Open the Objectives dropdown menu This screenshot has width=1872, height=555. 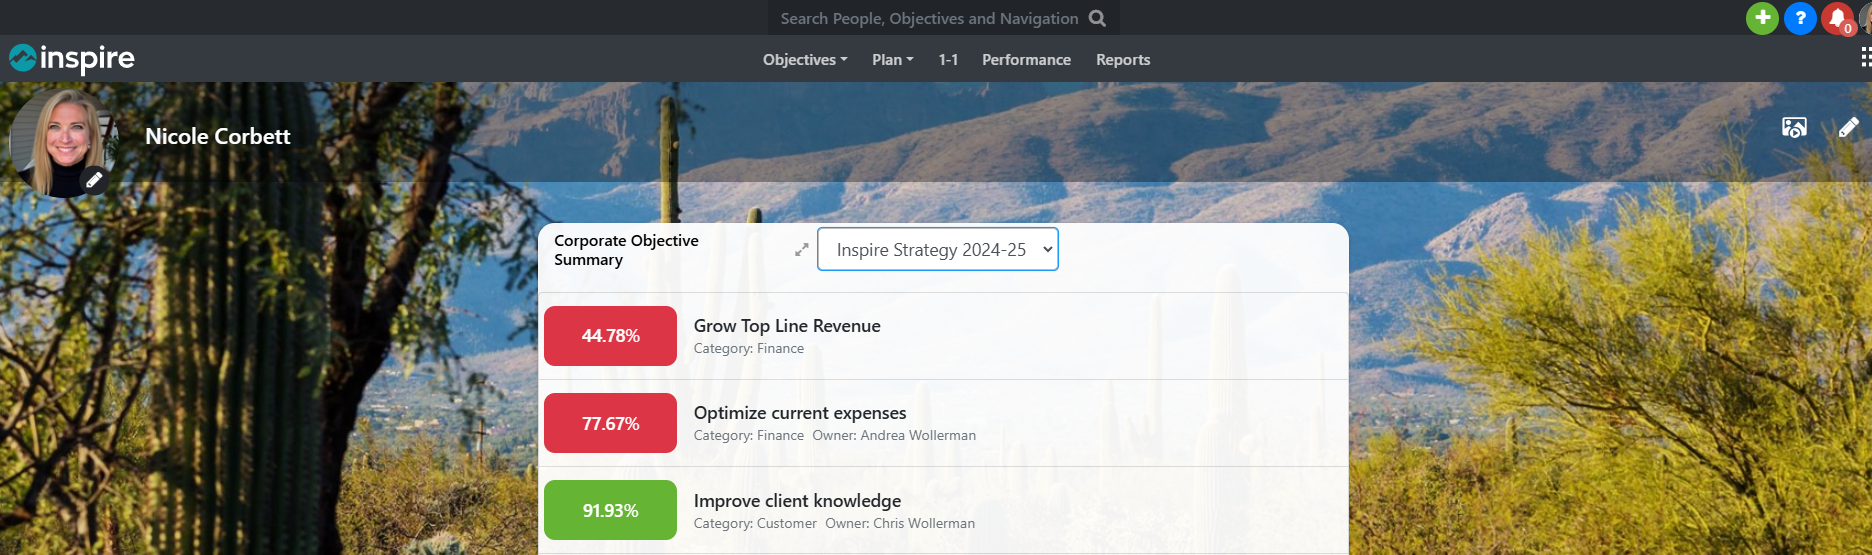[x=805, y=60]
